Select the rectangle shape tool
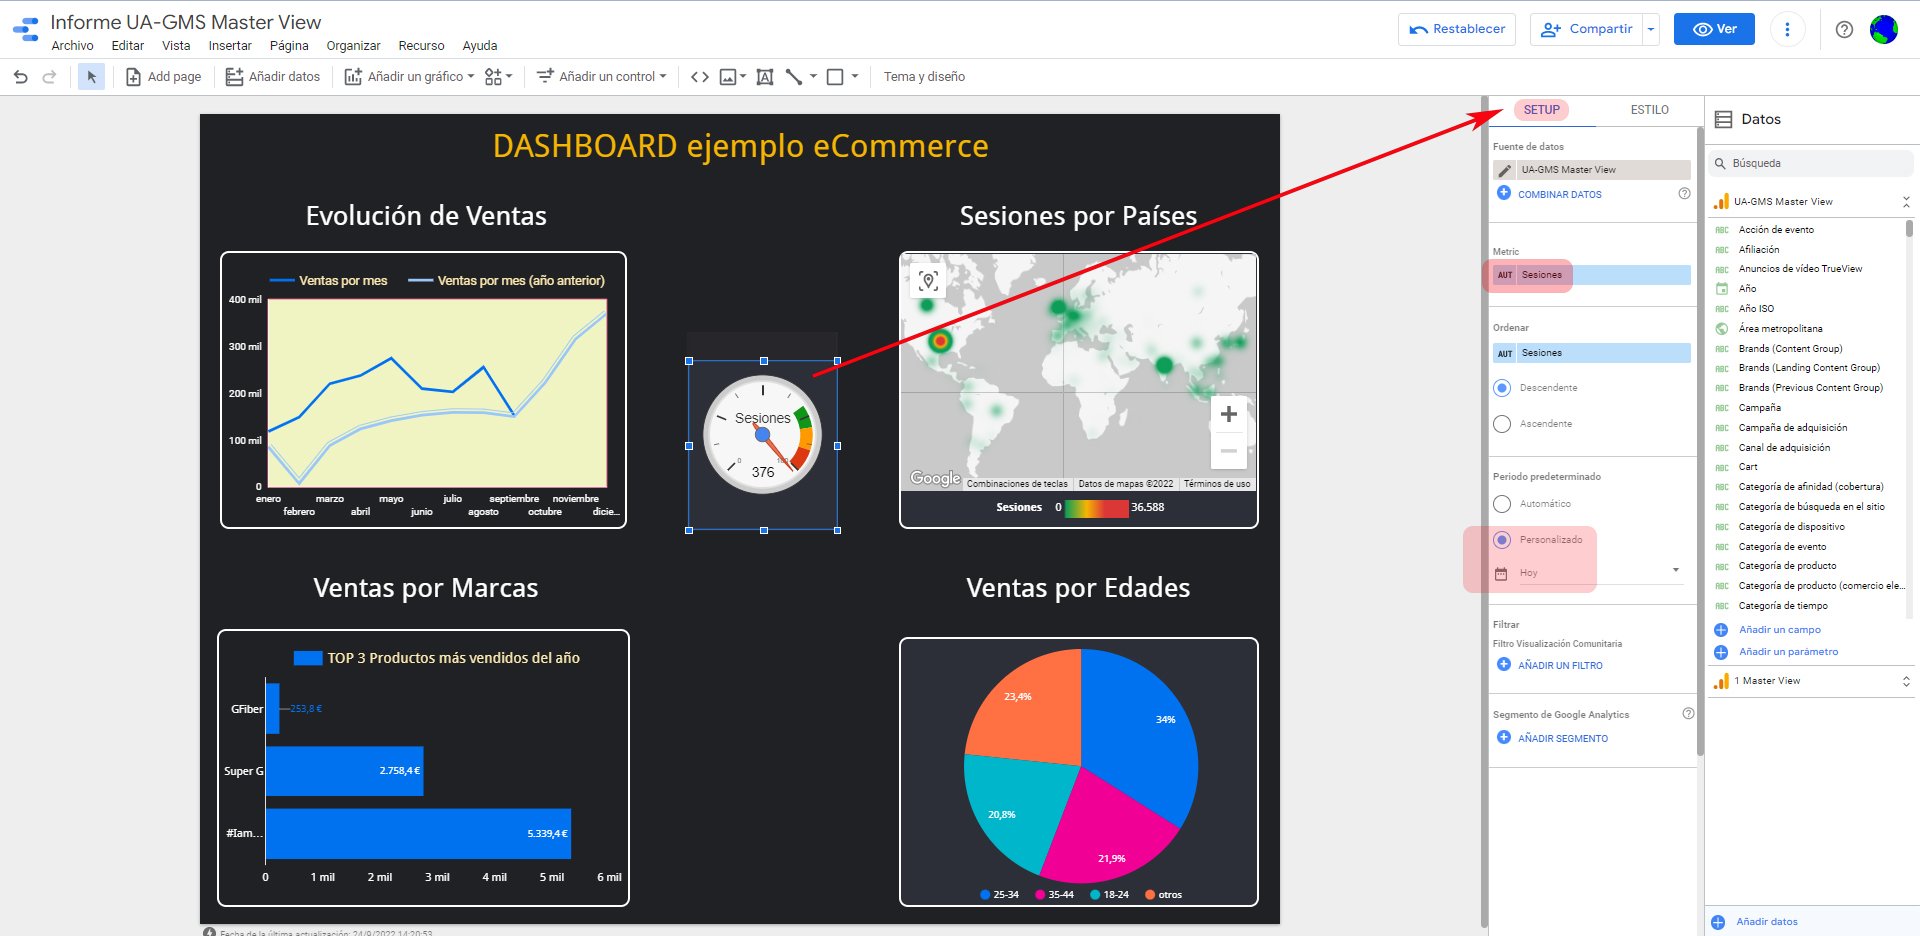1920x936 pixels. 835,77
